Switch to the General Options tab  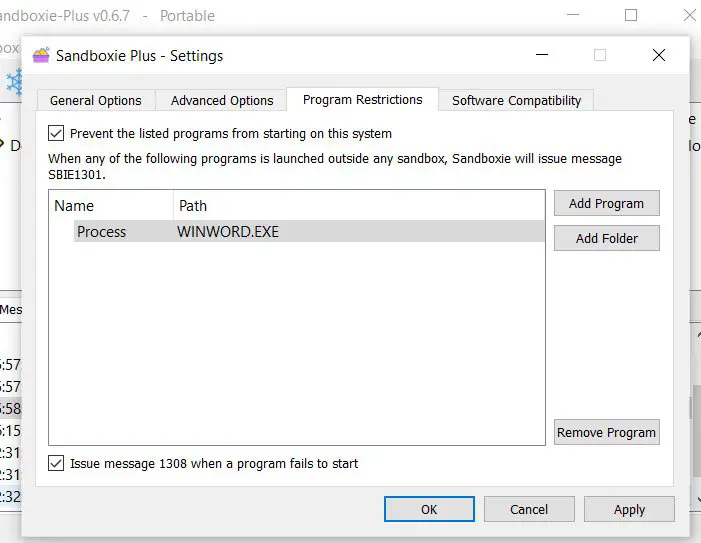(x=96, y=101)
